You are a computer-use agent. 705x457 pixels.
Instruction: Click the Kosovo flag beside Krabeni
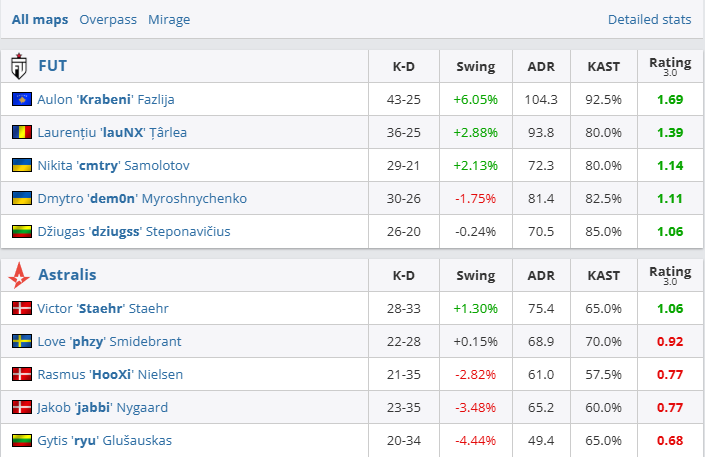pyautogui.click(x=21, y=100)
